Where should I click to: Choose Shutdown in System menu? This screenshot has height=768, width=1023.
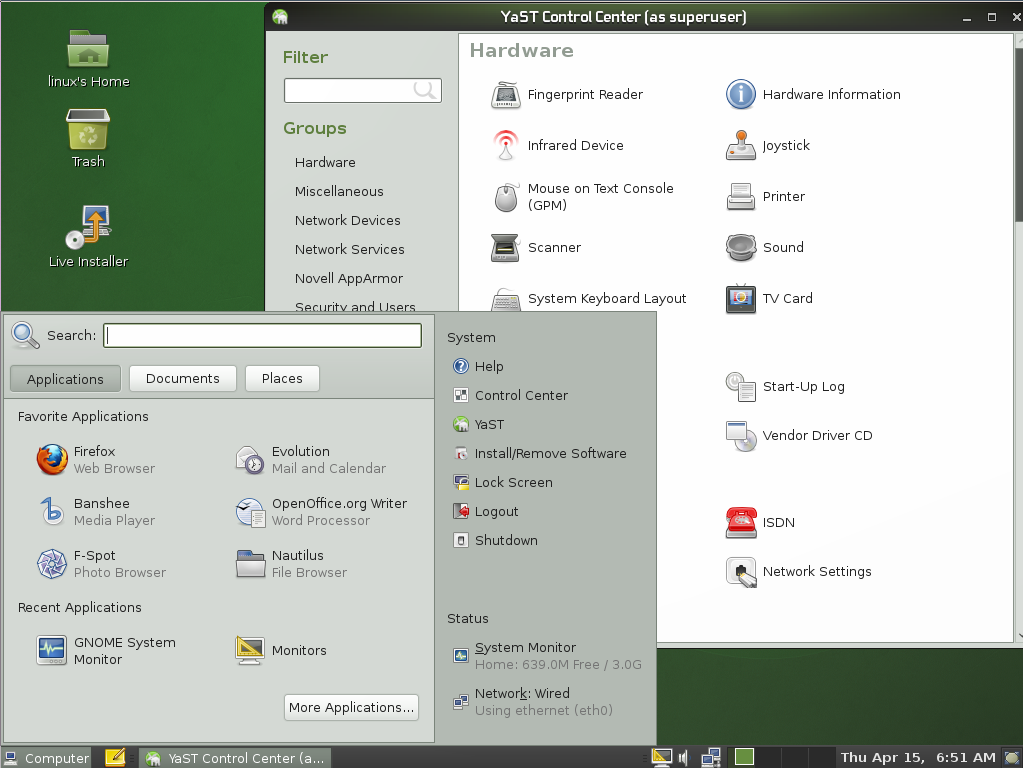click(496, 541)
